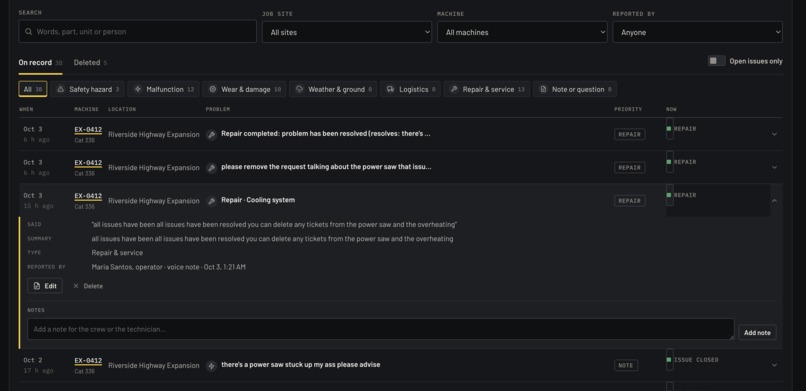The height and width of the screenshot is (391, 806).
Task: Open the All sites job site dropdown
Action: pos(347,32)
